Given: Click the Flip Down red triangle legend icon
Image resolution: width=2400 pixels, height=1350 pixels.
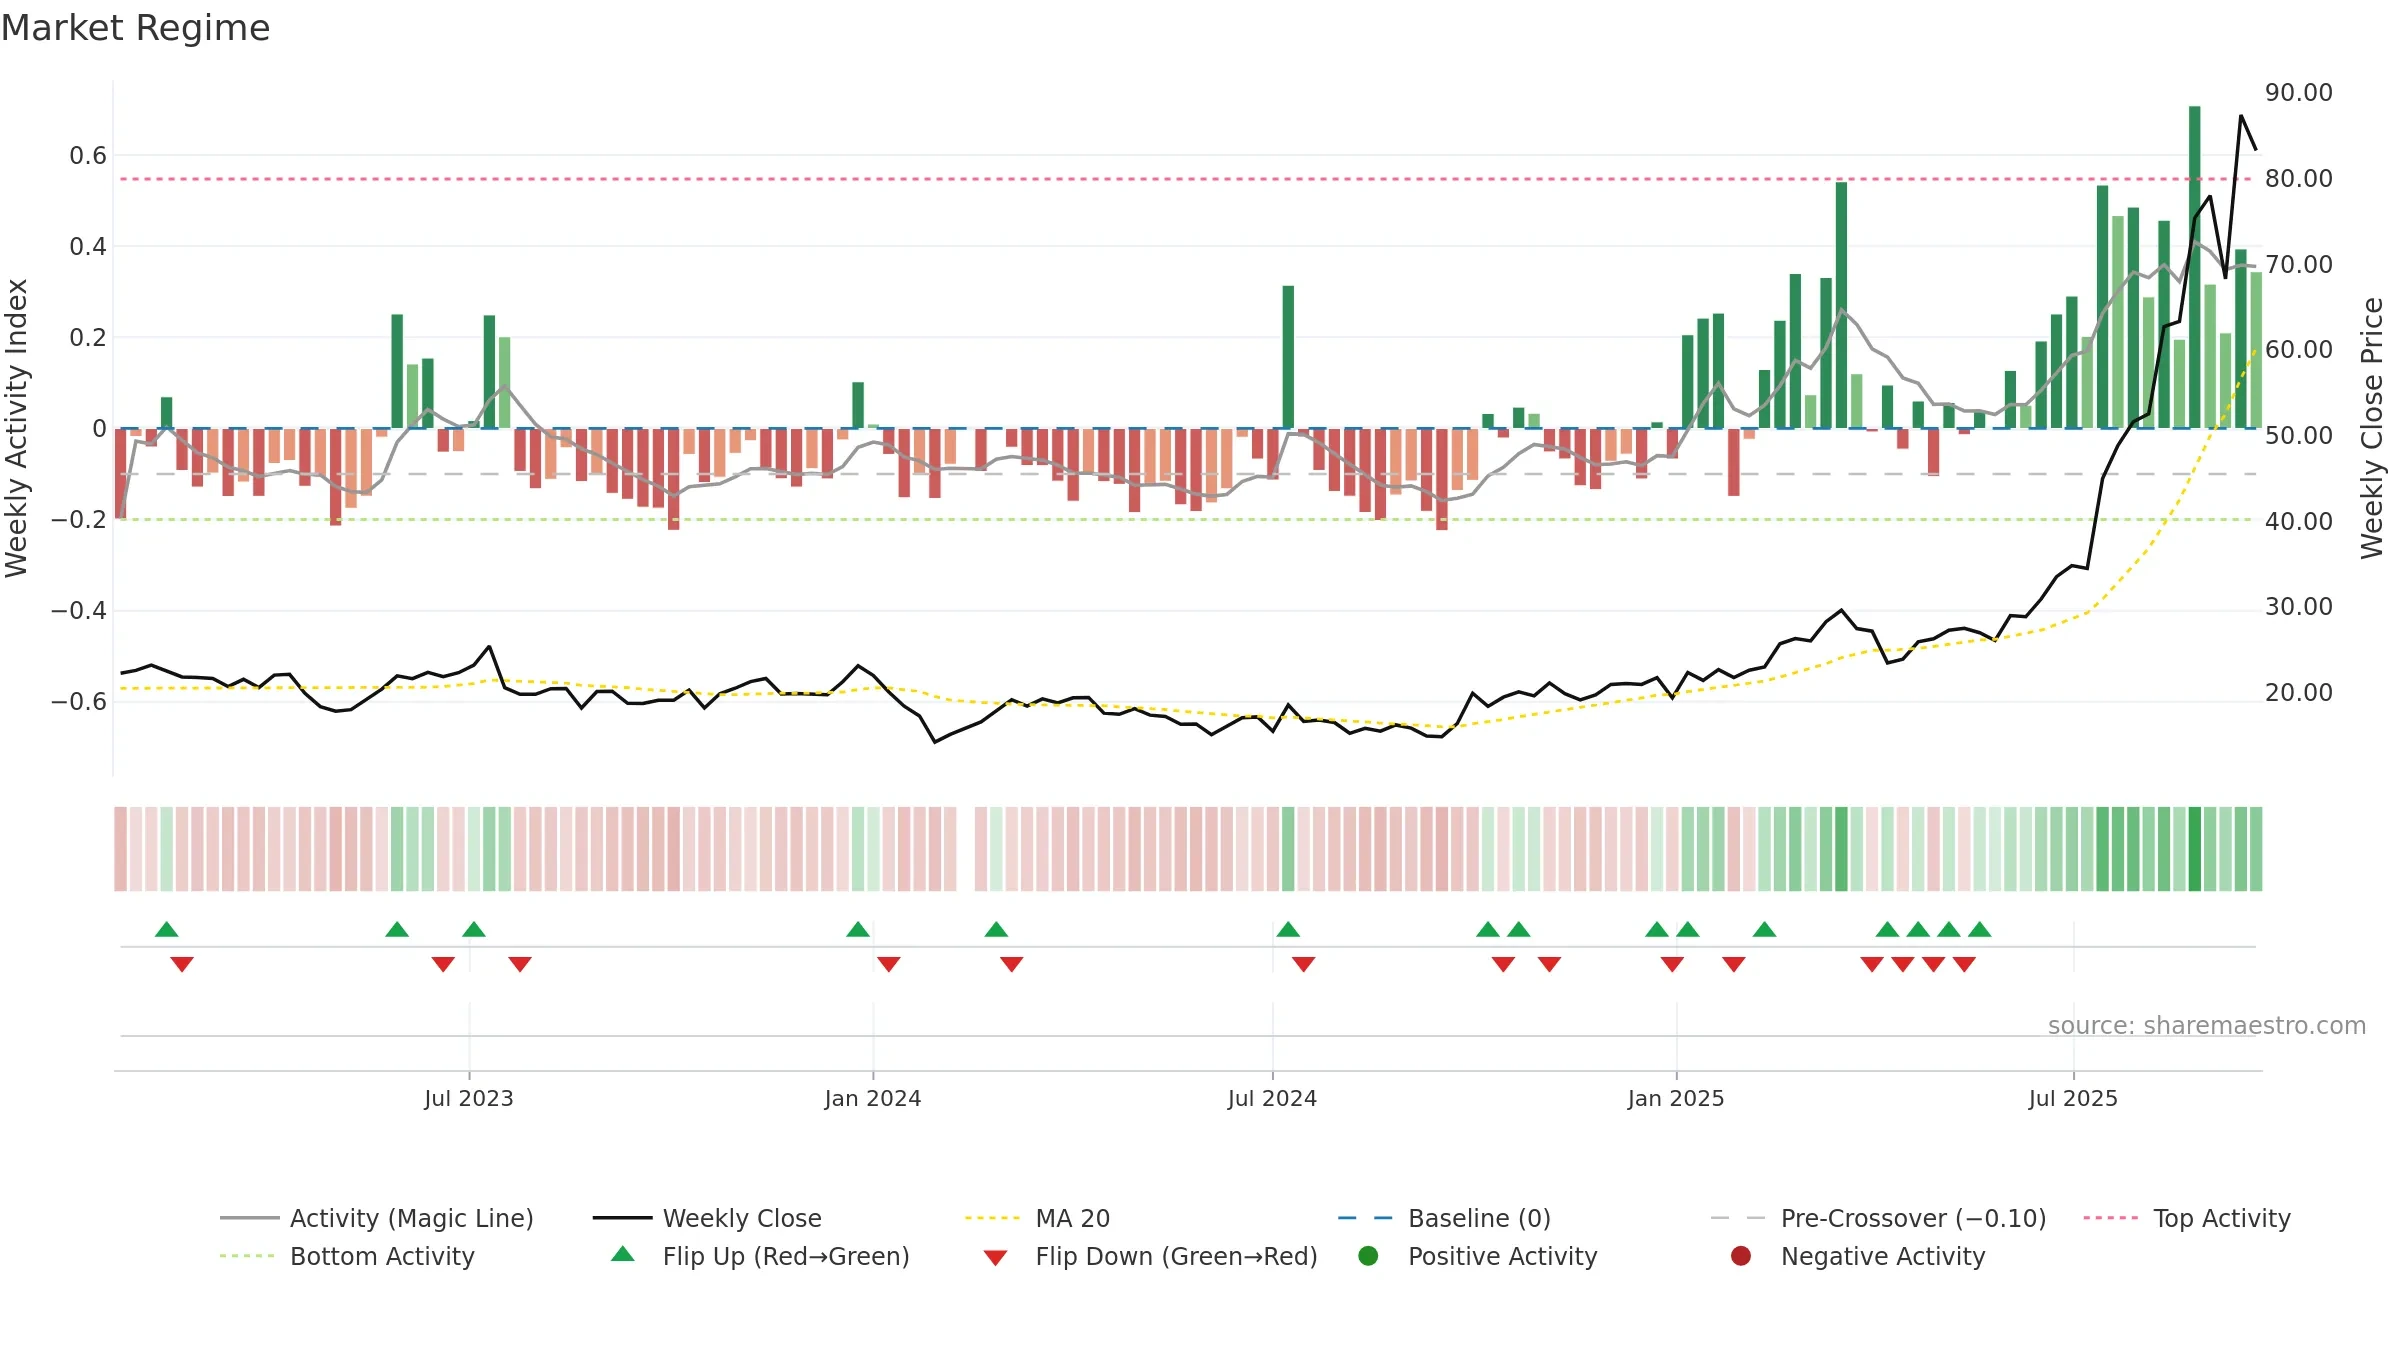Looking at the screenshot, I should [995, 1258].
